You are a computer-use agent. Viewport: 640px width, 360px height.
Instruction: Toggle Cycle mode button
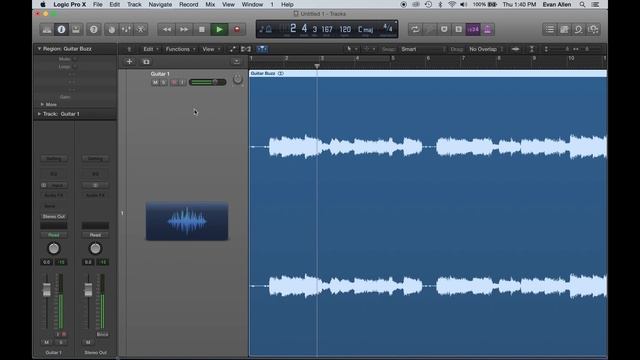point(415,29)
